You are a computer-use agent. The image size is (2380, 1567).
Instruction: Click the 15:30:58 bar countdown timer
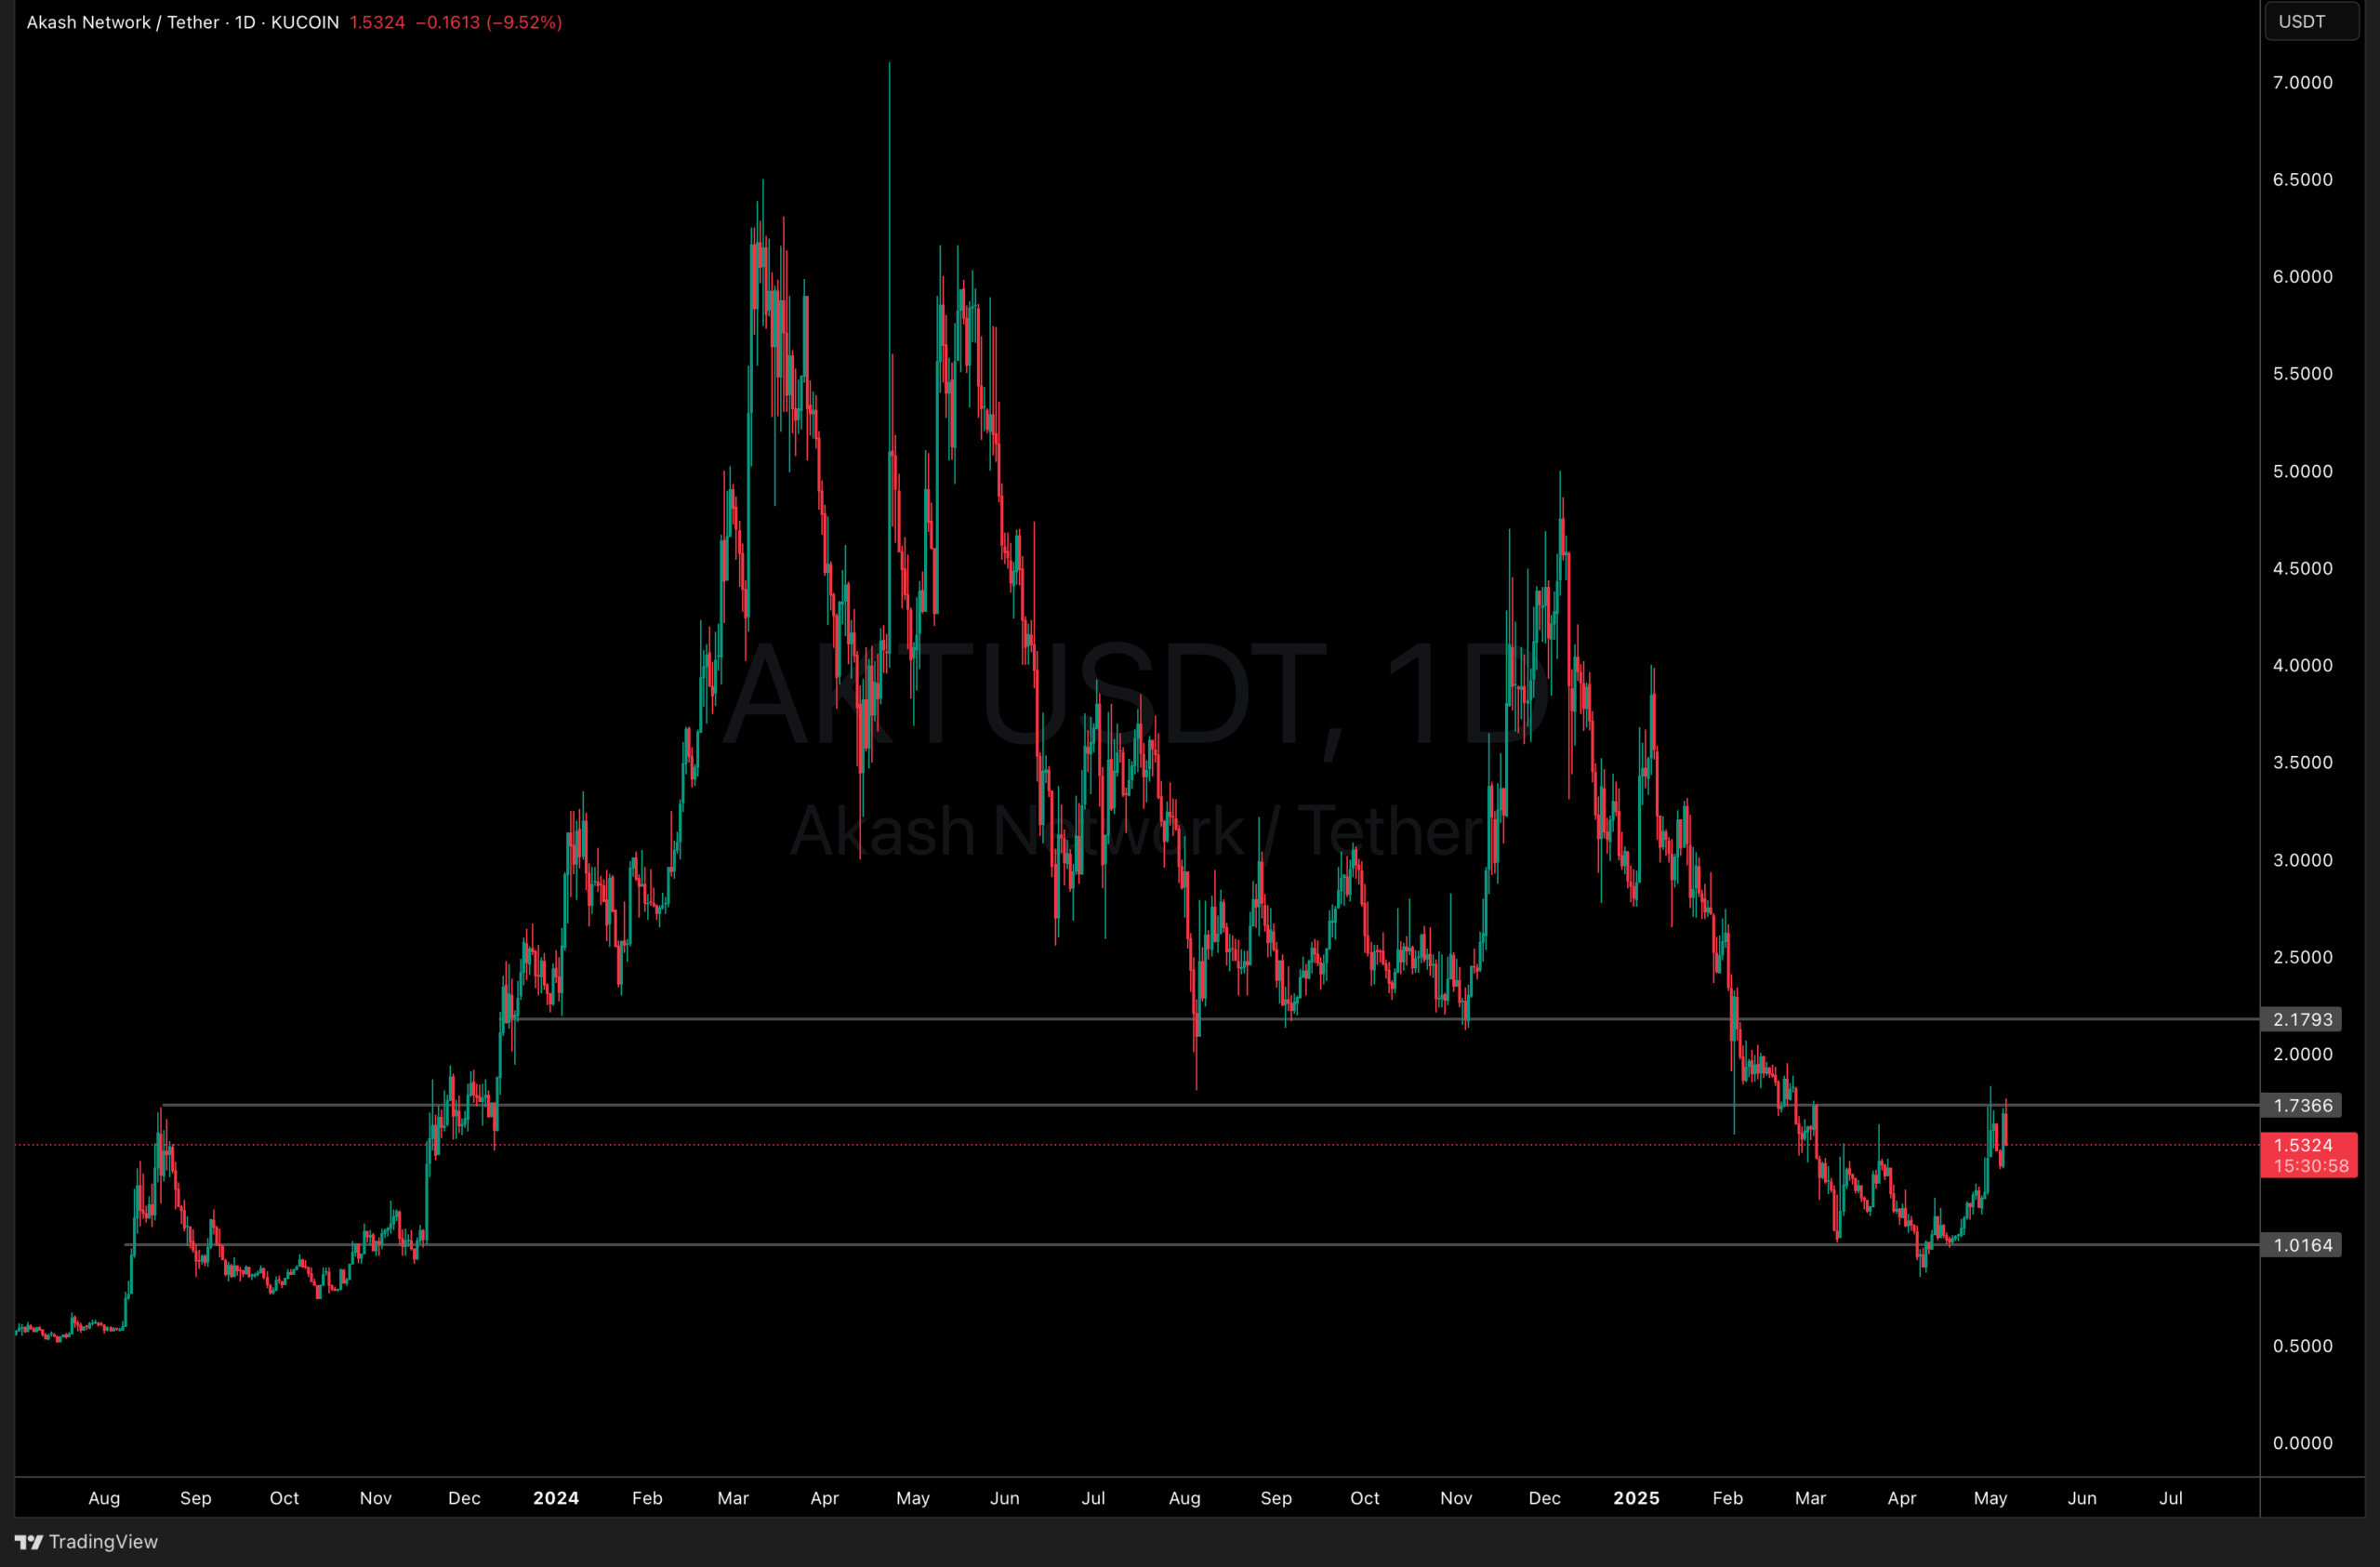(2310, 1166)
